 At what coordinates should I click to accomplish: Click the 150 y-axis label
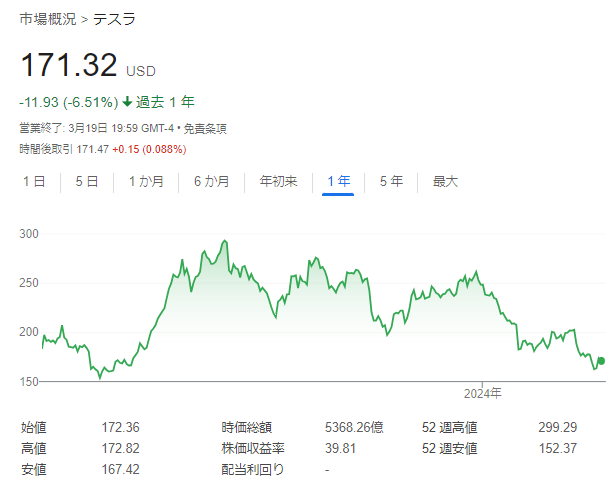(x=29, y=381)
